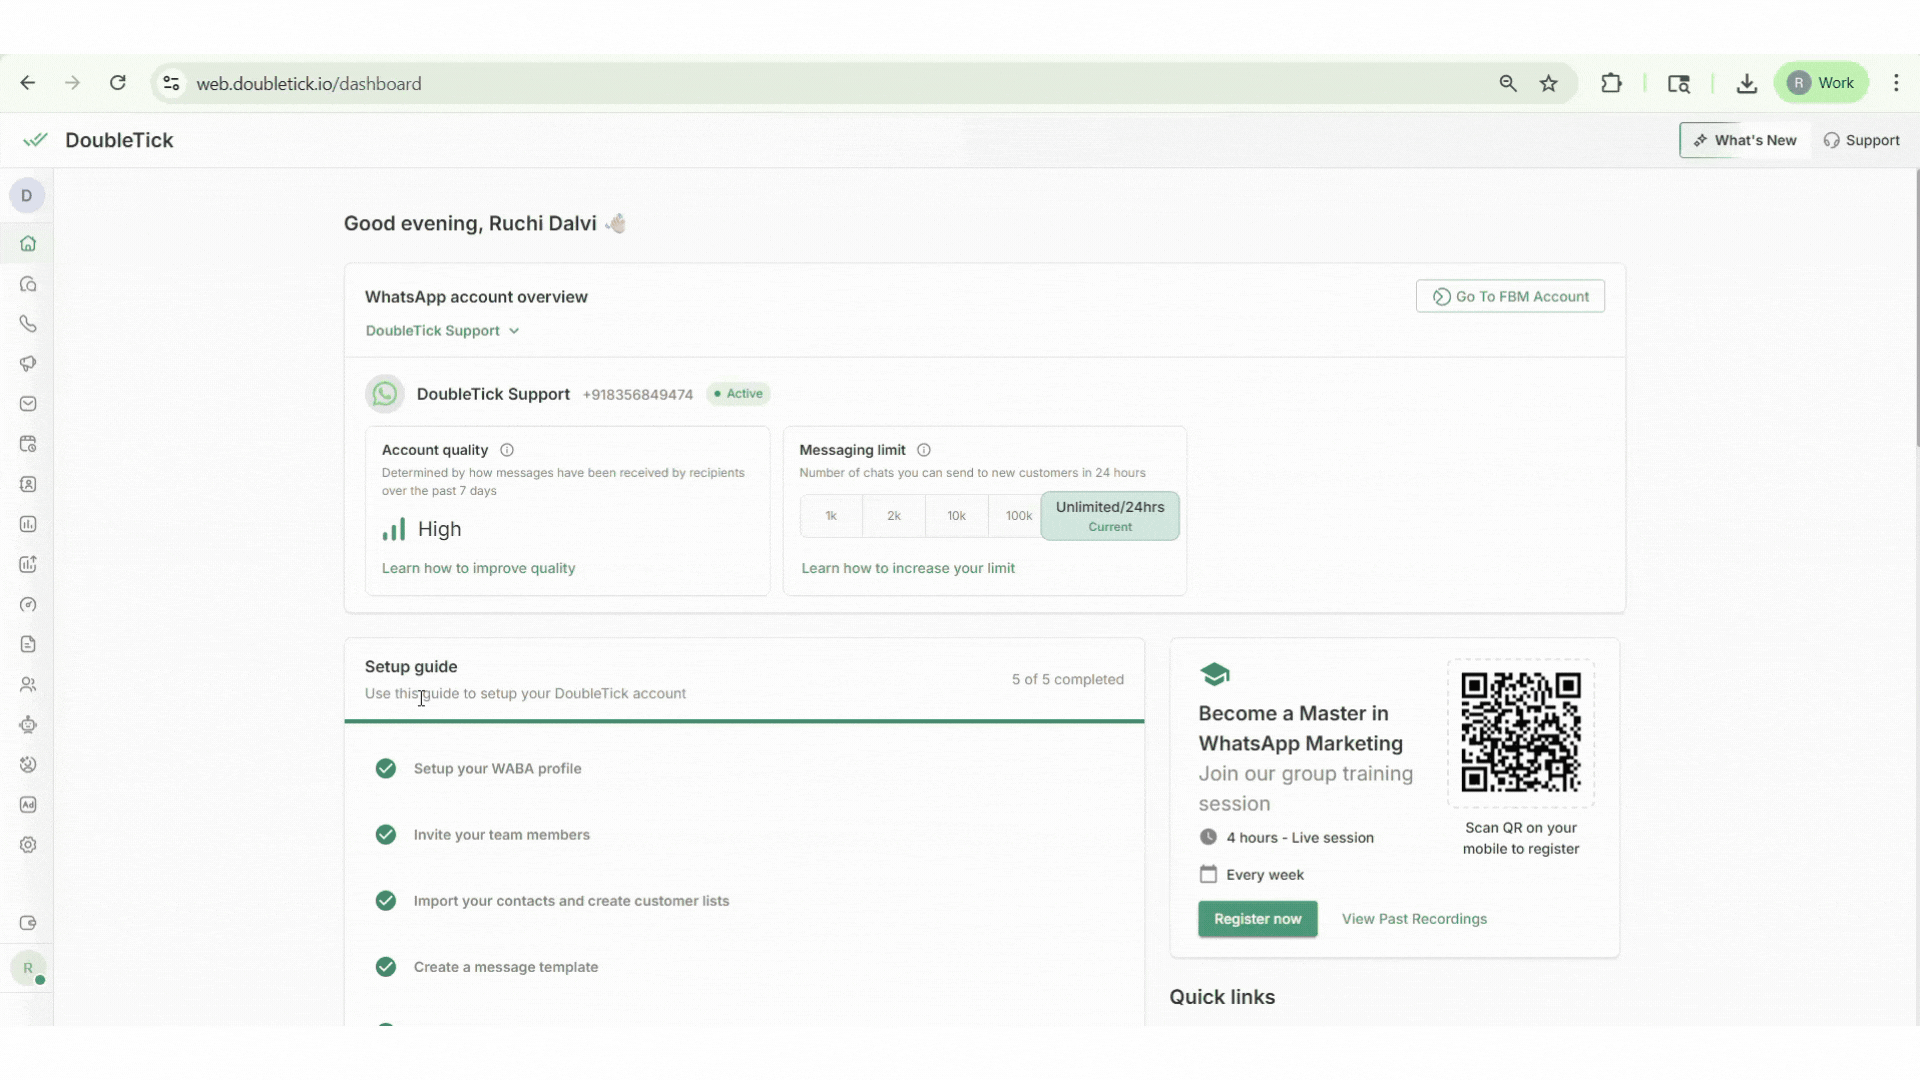Open the phone calls sidebar icon
The width and height of the screenshot is (1920, 1080).
coord(28,324)
